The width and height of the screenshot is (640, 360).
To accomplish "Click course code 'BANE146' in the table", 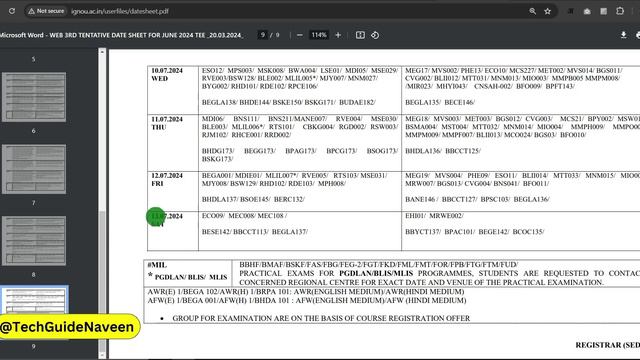I will pos(421,200).
